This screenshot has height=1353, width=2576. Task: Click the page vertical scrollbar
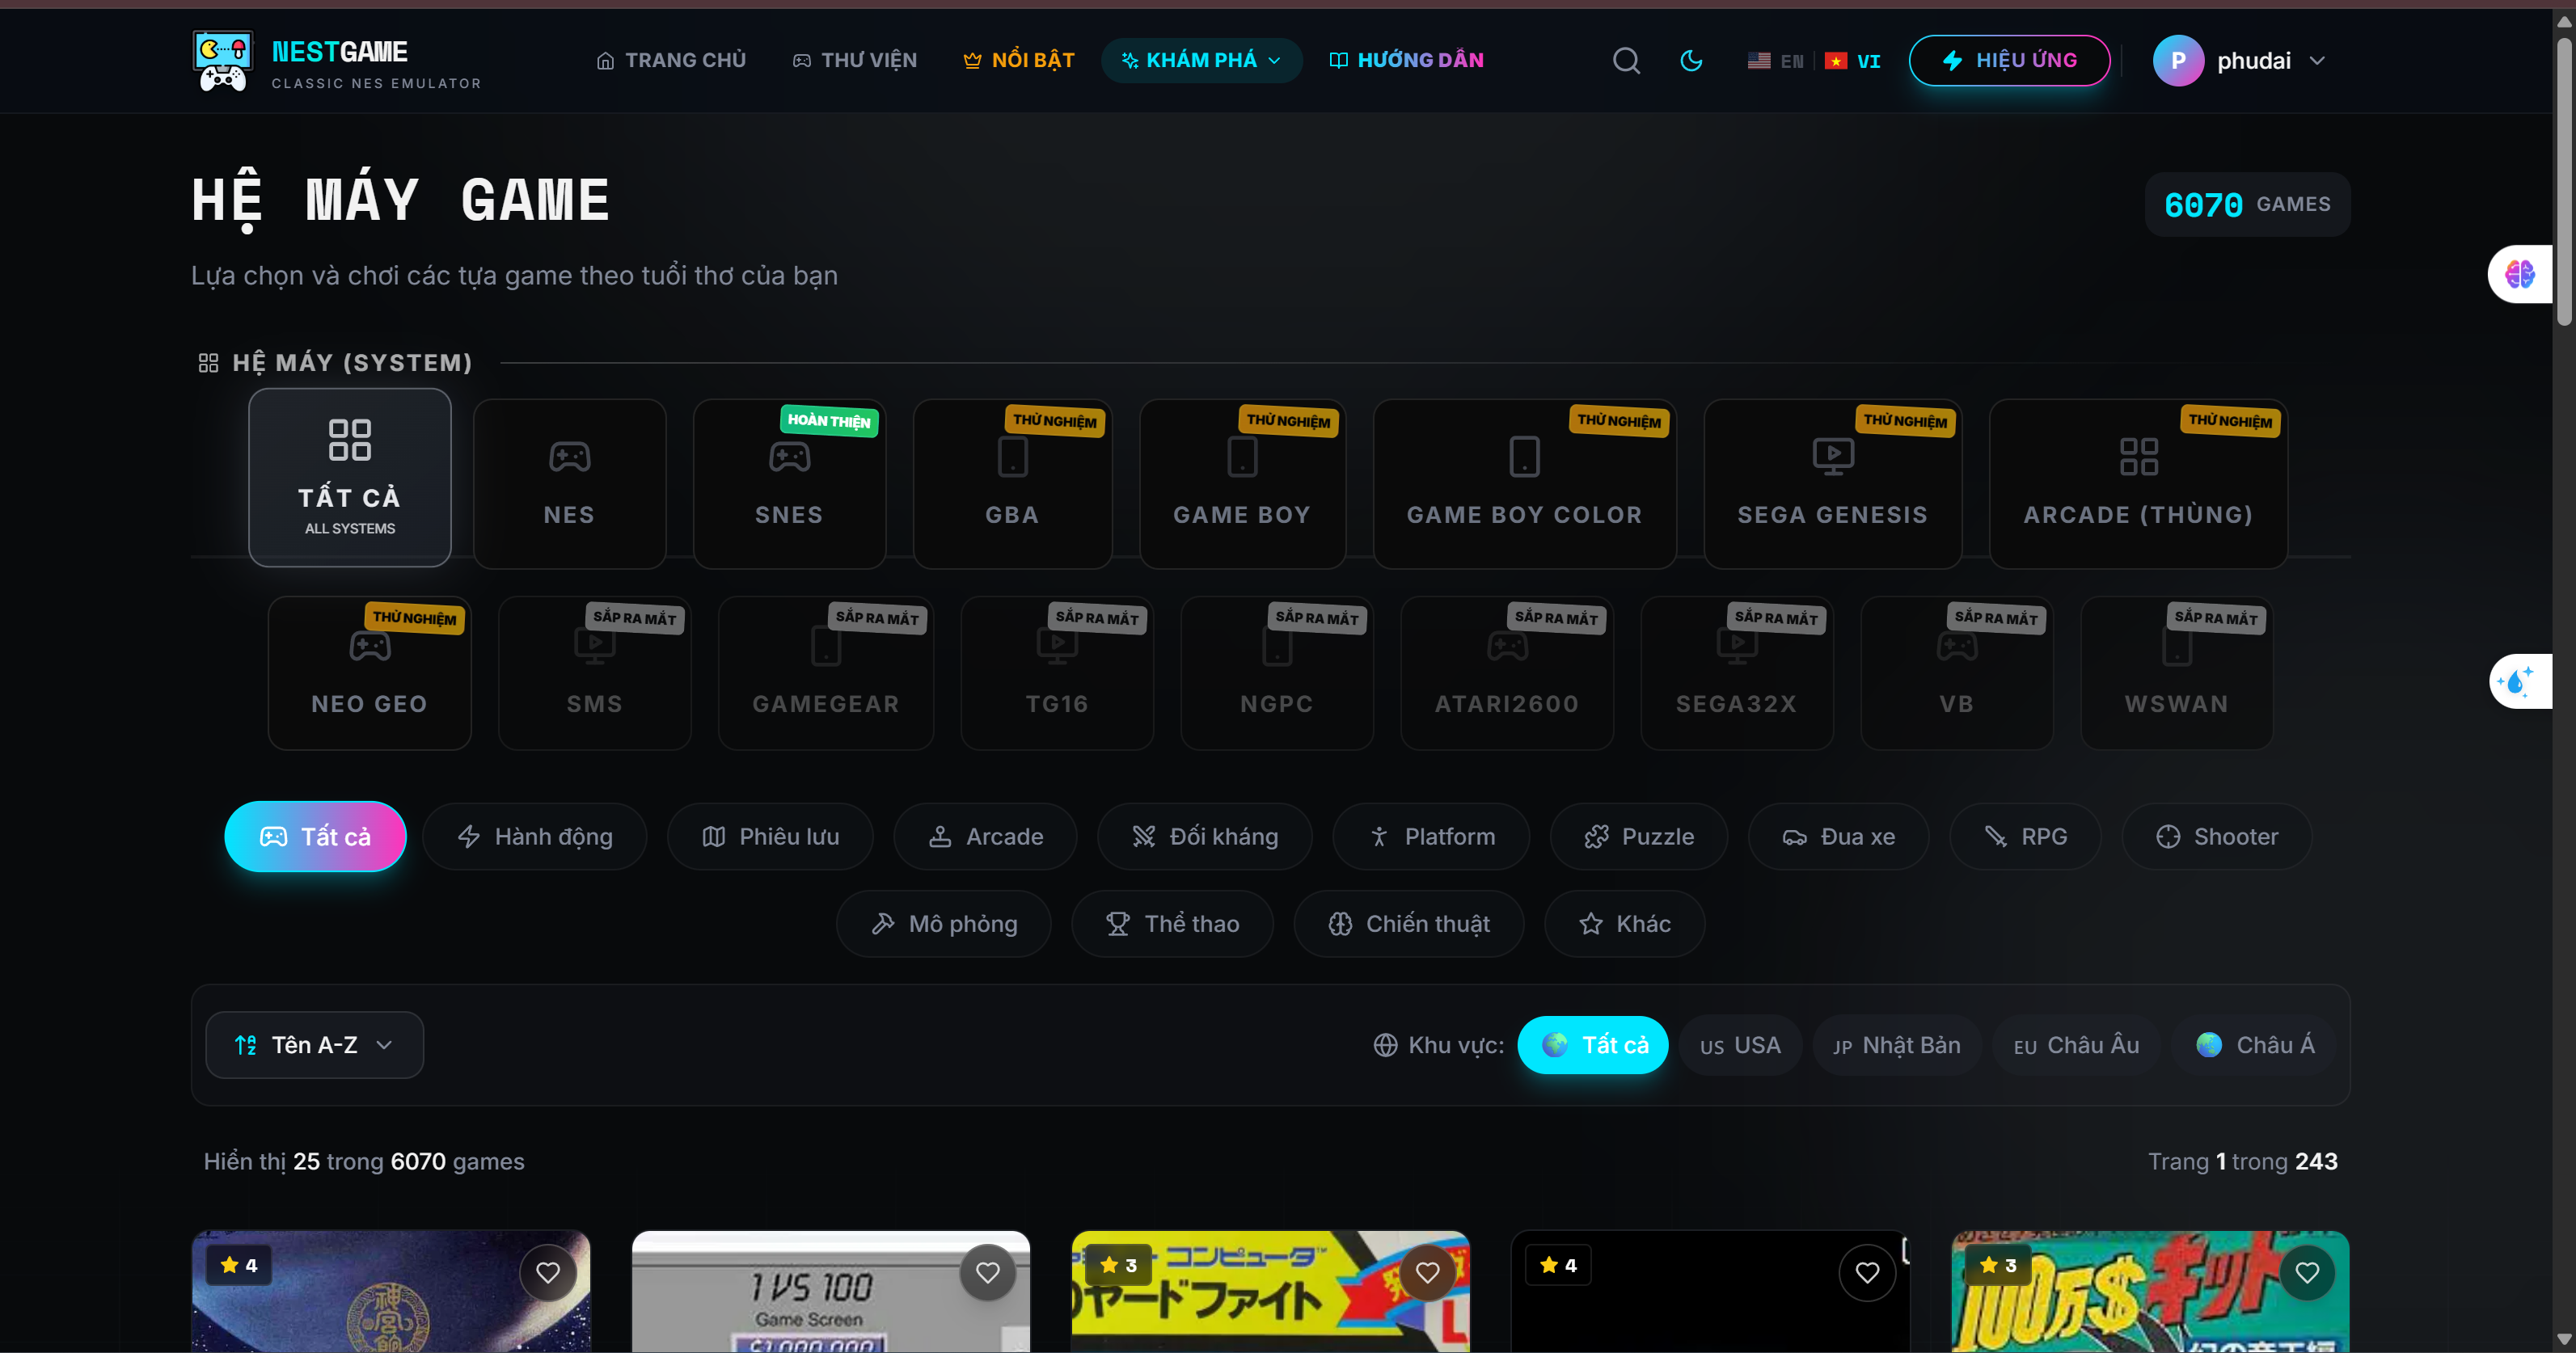2564,180
